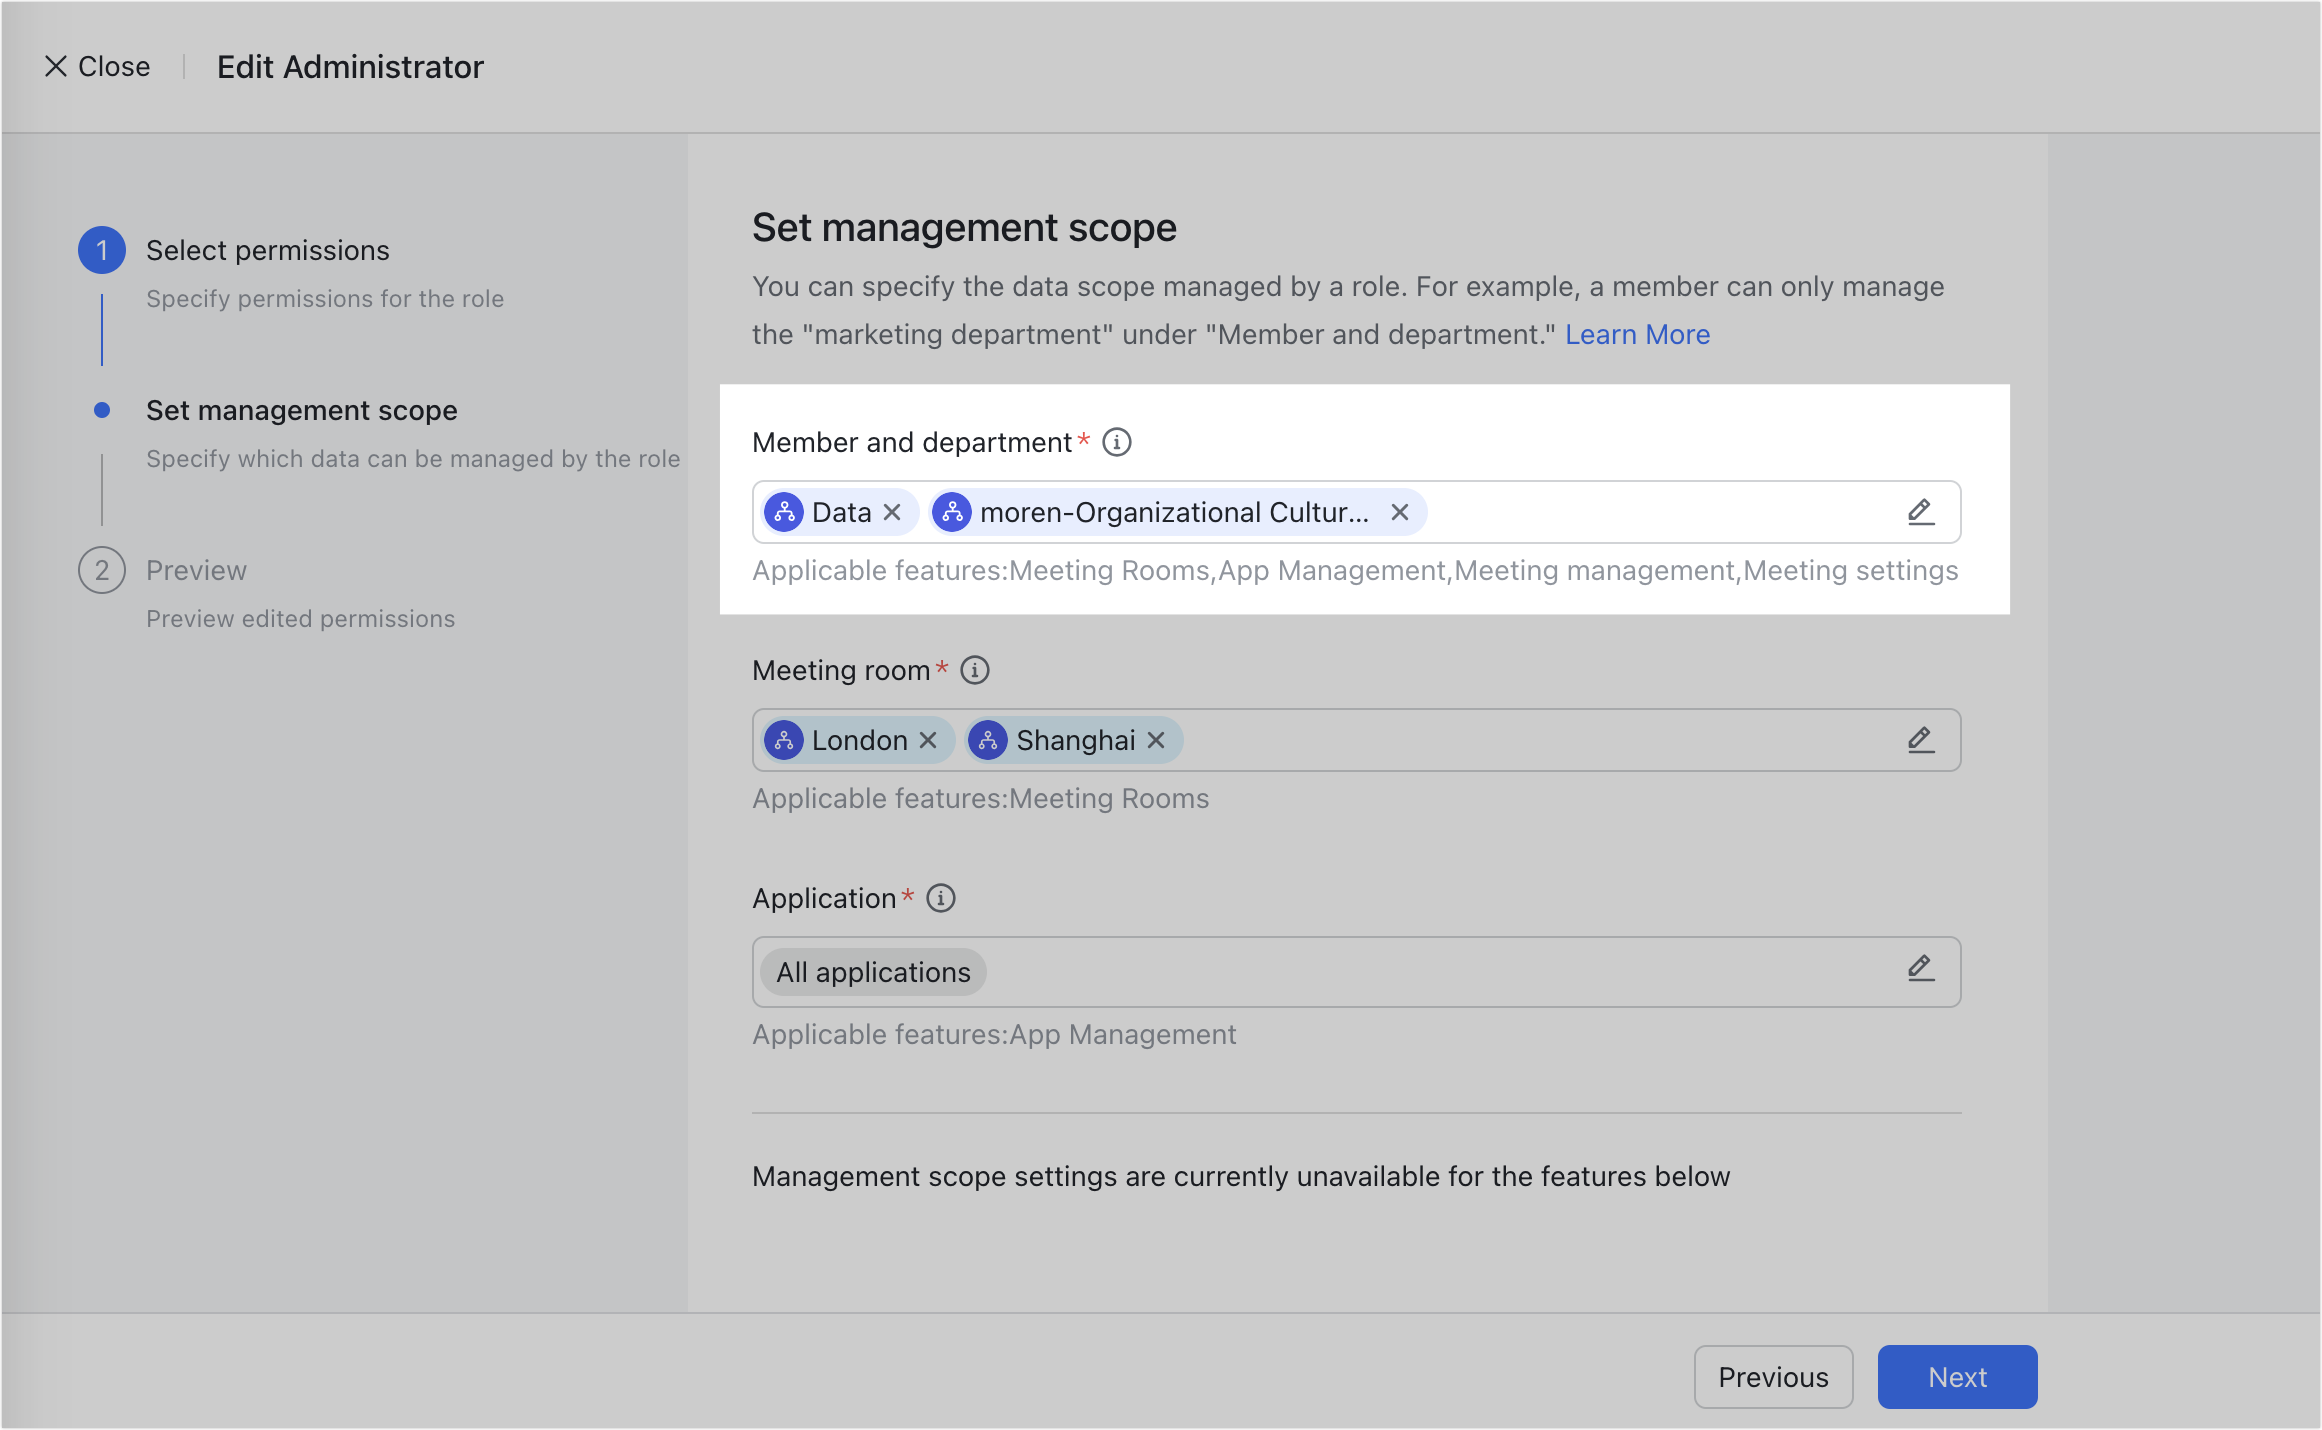The image size is (2322, 1430).
Task: Click the Member and department input field
Action: pos(1650,512)
